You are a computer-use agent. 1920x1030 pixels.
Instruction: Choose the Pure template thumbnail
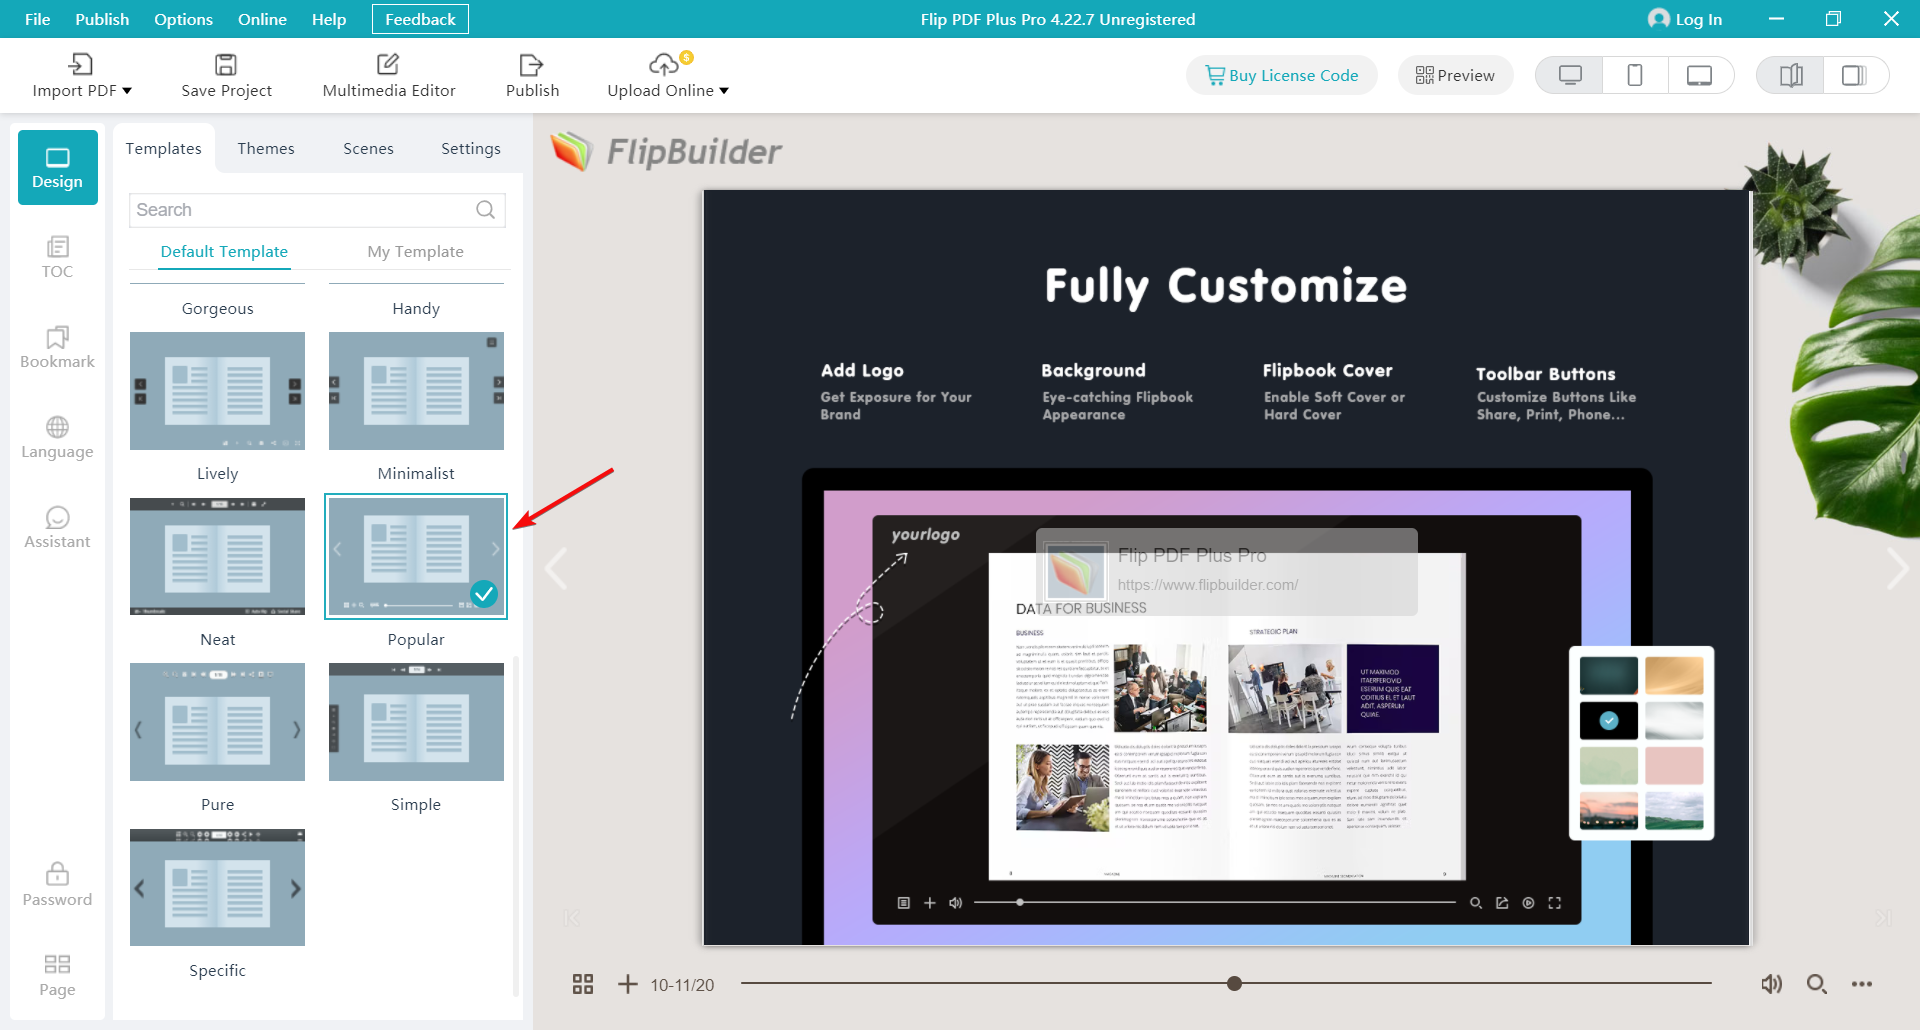tap(217, 722)
